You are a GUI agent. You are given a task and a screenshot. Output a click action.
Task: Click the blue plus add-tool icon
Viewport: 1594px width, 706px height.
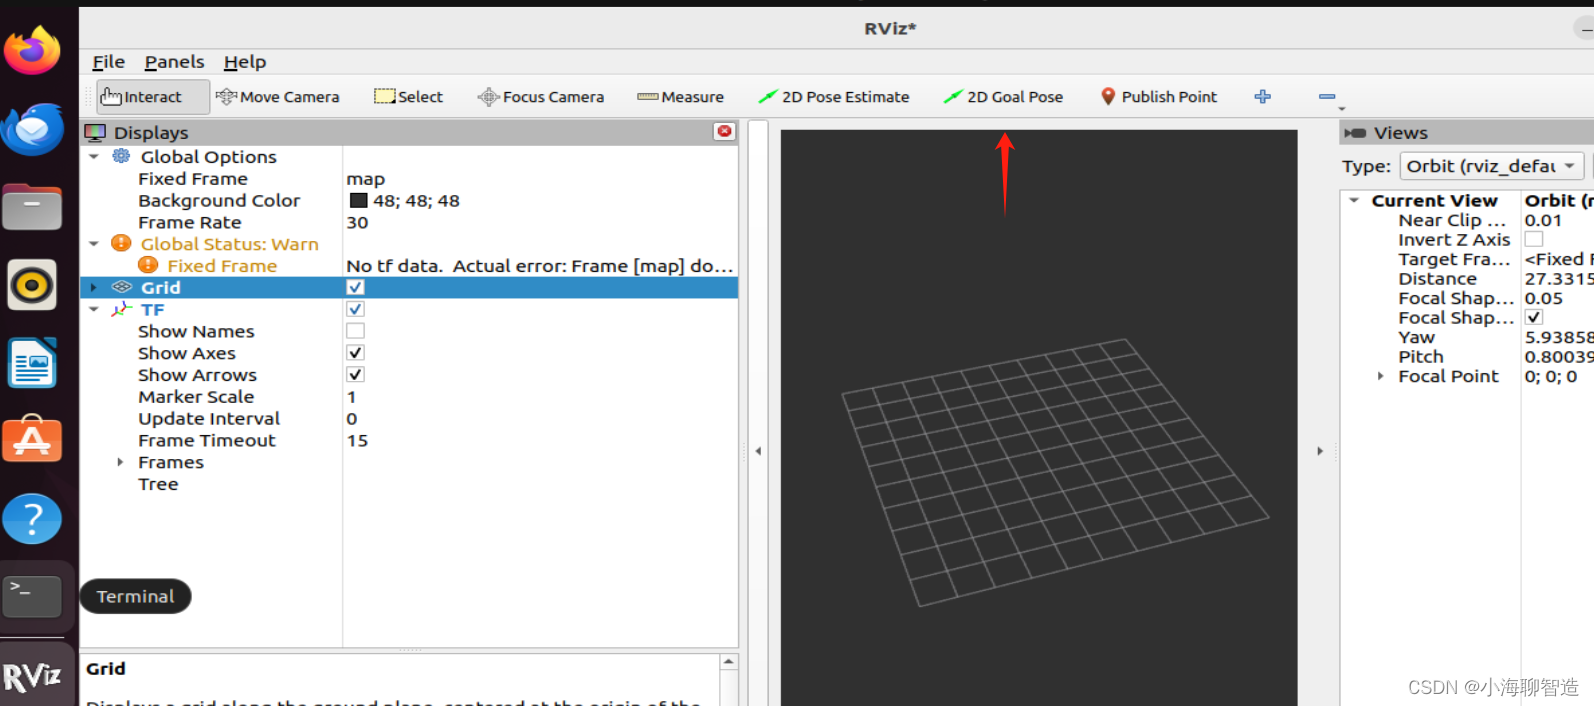coord(1263,97)
